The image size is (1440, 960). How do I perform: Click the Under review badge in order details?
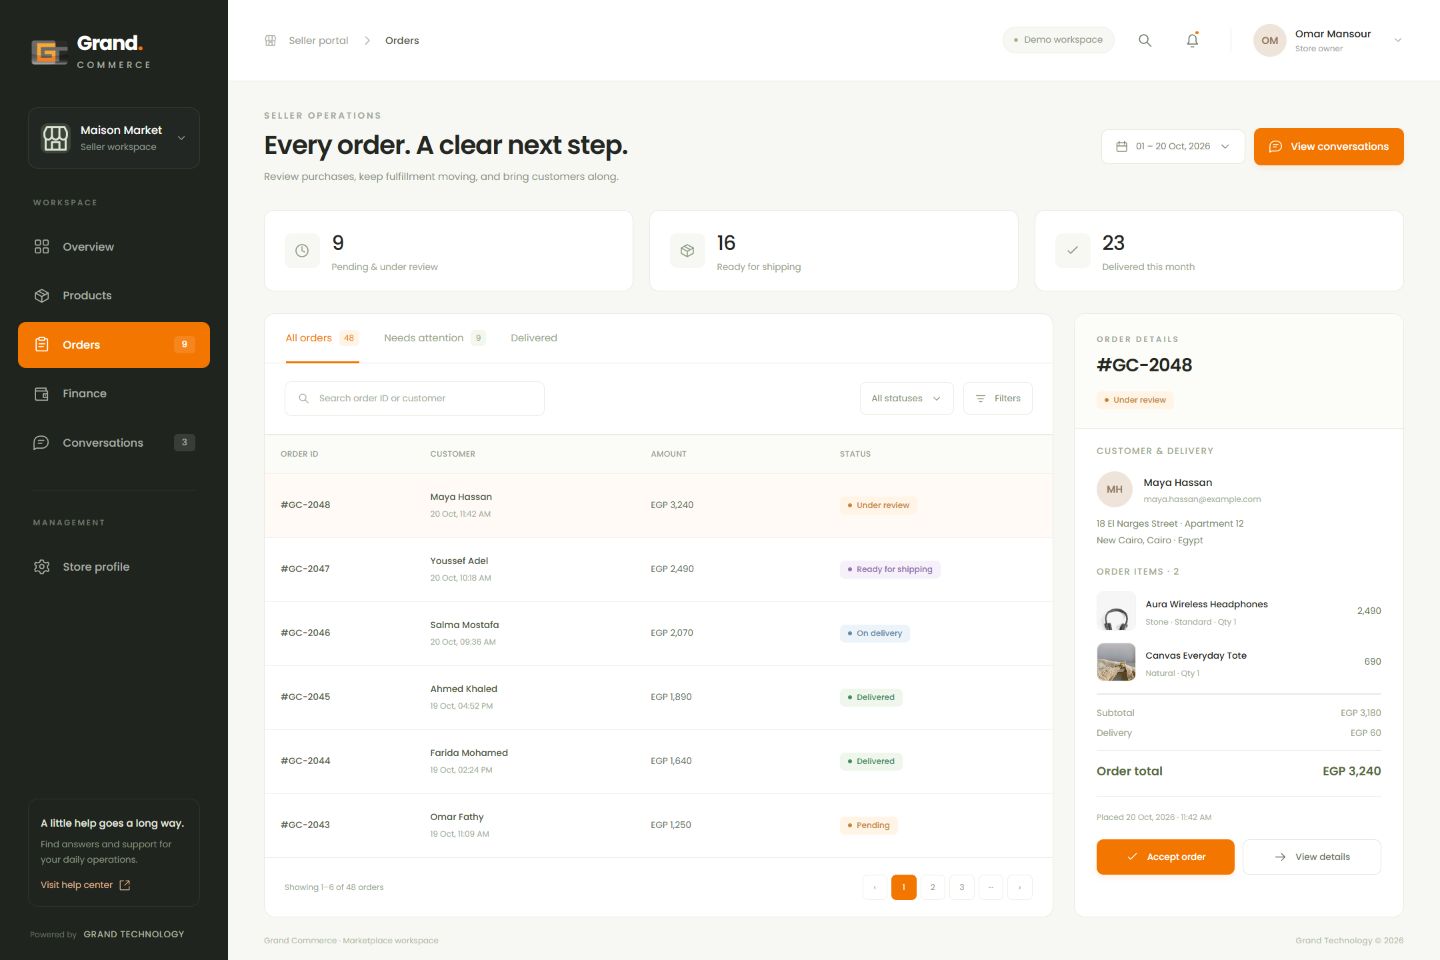pos(1135,400)
